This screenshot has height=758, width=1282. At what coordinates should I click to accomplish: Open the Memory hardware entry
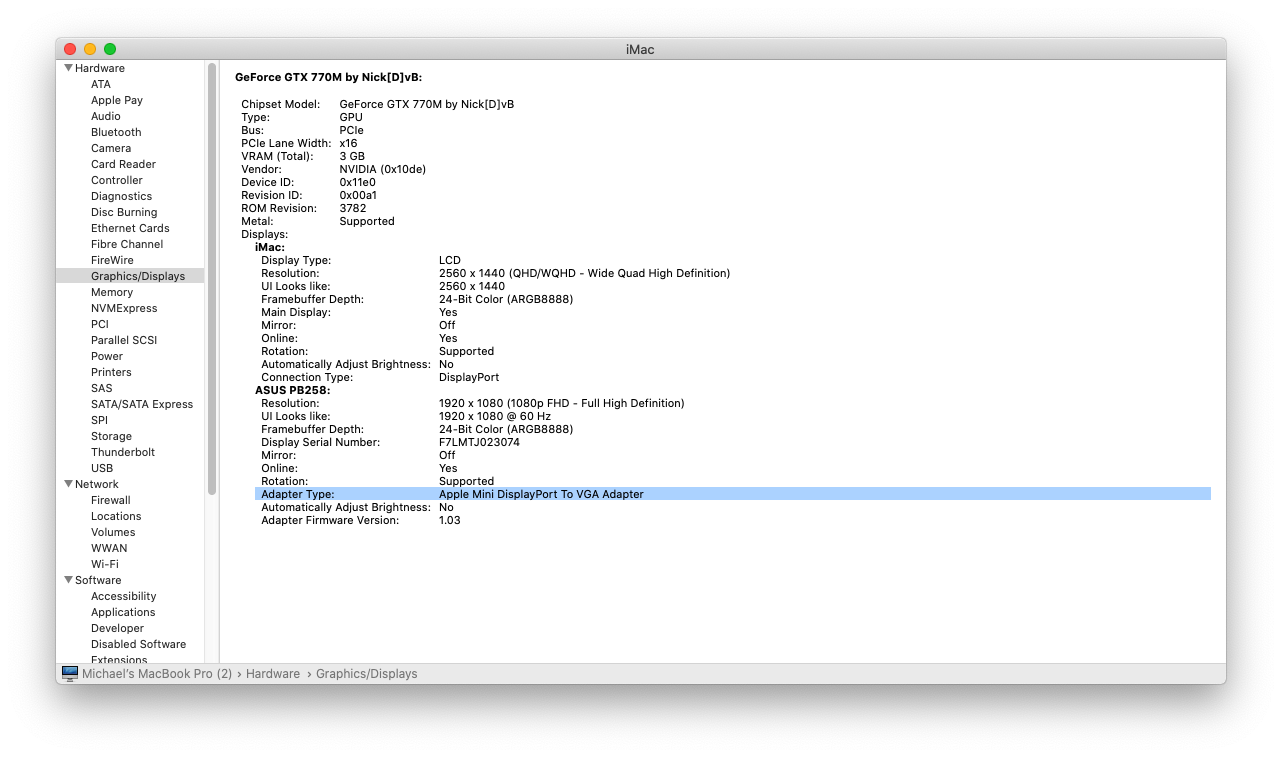pos(112,292)
